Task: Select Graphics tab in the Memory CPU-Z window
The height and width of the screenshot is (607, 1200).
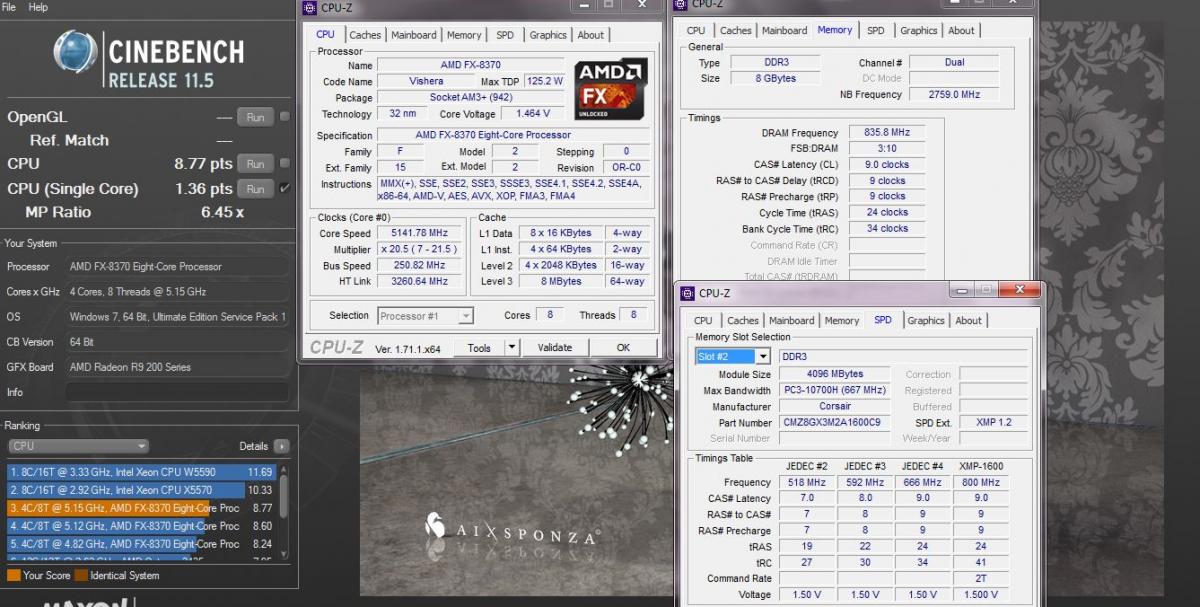Action: [x=919, y=31]
